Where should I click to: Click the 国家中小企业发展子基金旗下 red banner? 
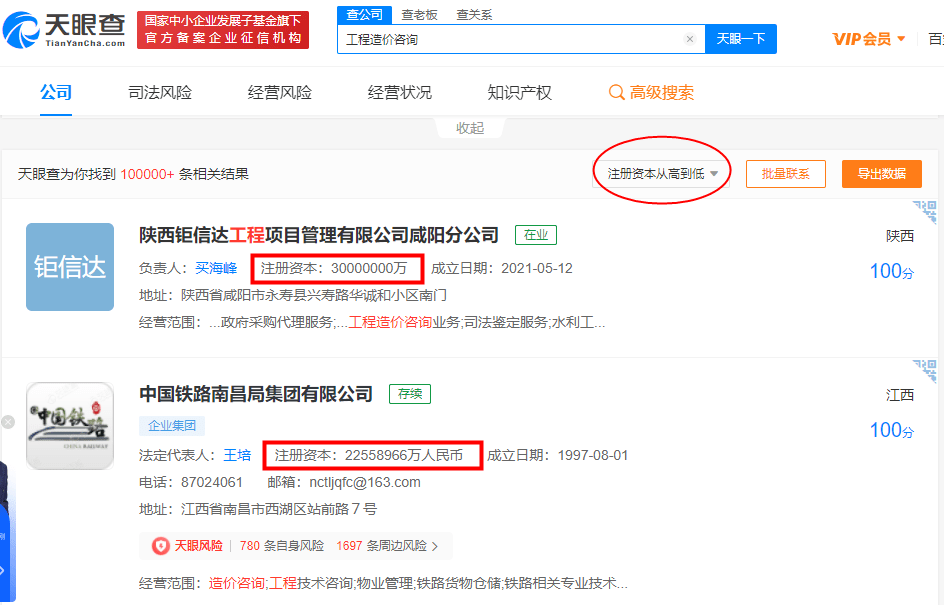[223, 29]
